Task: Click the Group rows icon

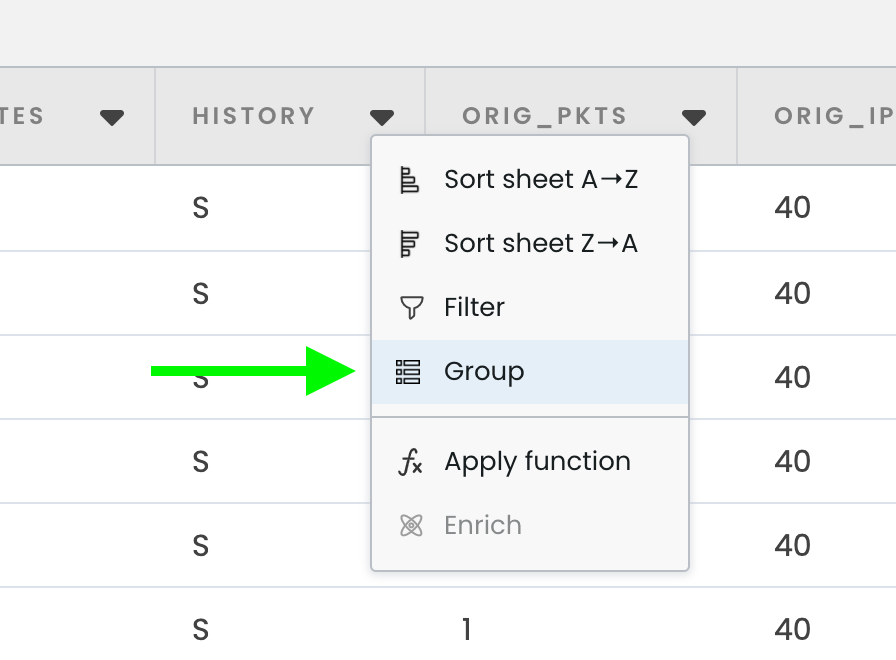Action: click(x=408, y=372)
